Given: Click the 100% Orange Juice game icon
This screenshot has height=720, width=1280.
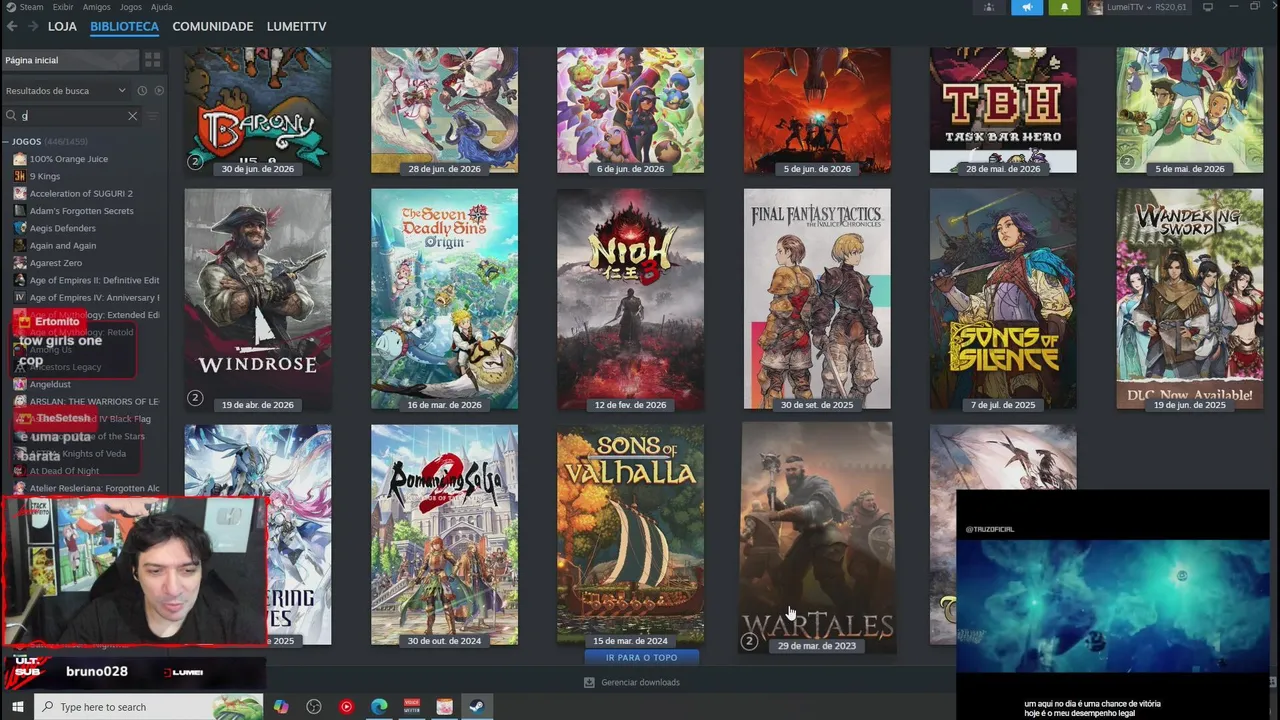Looking at the screenshot, I should [x=20, y=159].
